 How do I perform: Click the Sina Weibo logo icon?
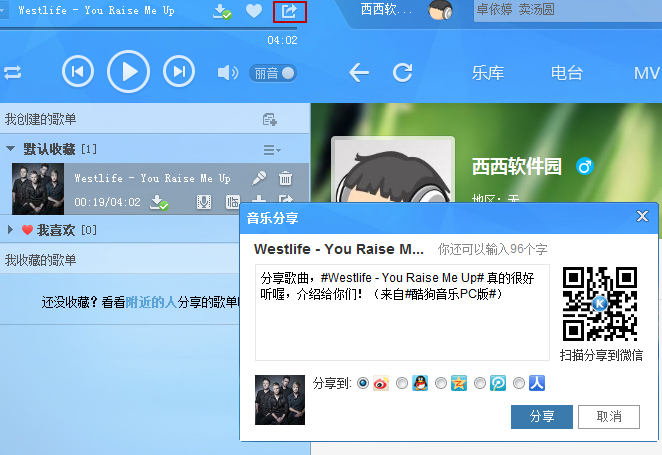(x=381, y=383)
